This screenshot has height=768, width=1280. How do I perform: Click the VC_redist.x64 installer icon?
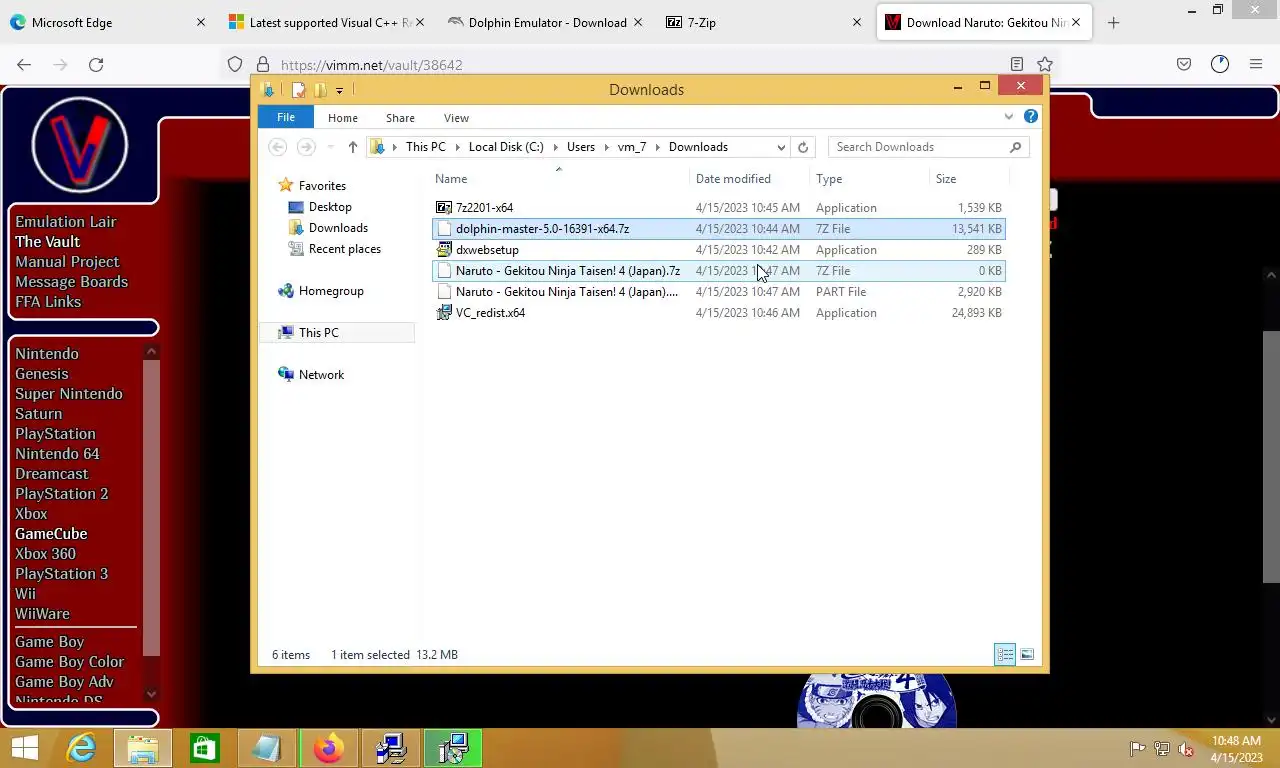pyautogui.click(x=444, y=313)
